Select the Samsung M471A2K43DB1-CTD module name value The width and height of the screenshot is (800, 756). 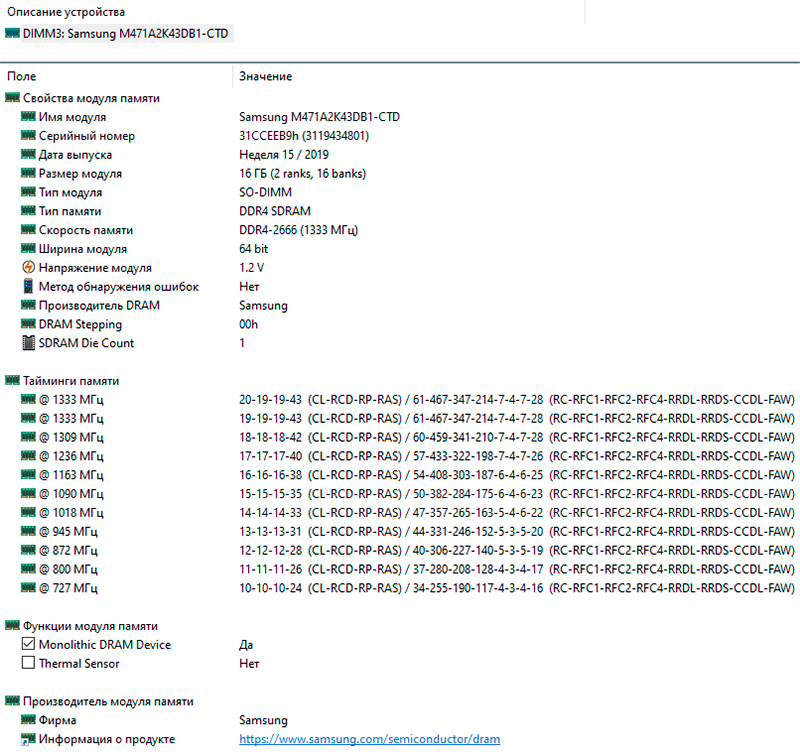click(x=319, y=117)
